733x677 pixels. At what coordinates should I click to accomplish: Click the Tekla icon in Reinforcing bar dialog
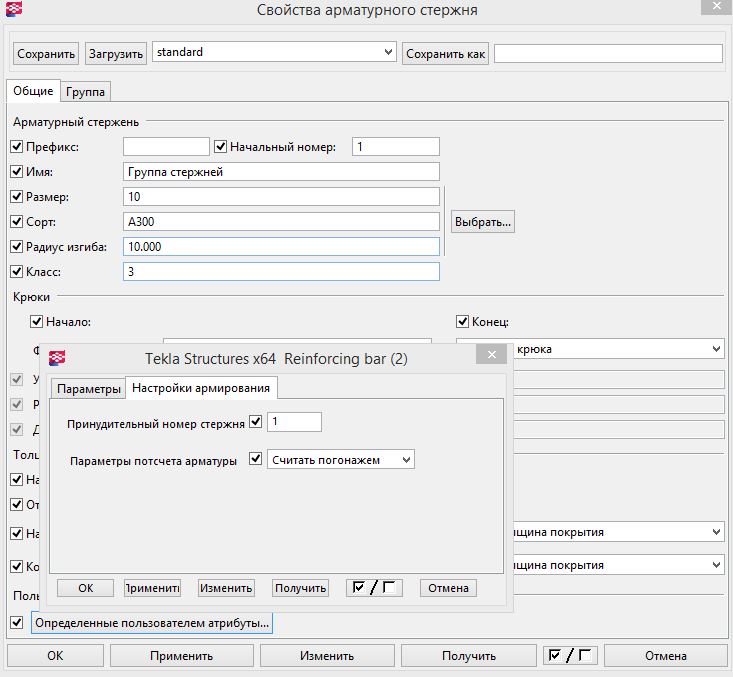coord(58,358)
